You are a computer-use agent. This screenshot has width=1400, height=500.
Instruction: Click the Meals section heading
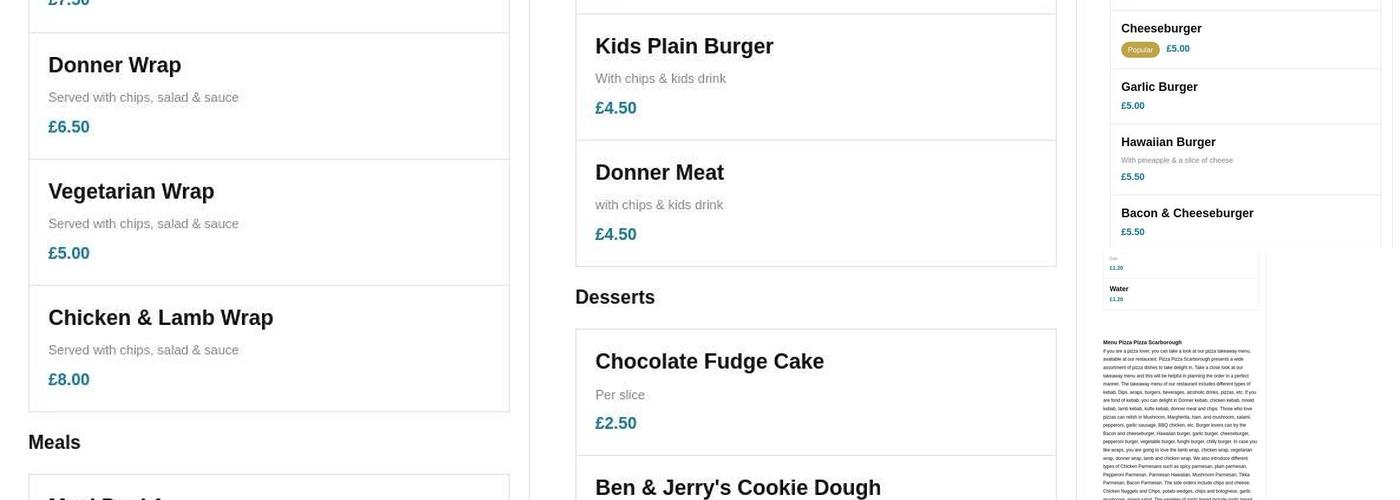[54, 442]
